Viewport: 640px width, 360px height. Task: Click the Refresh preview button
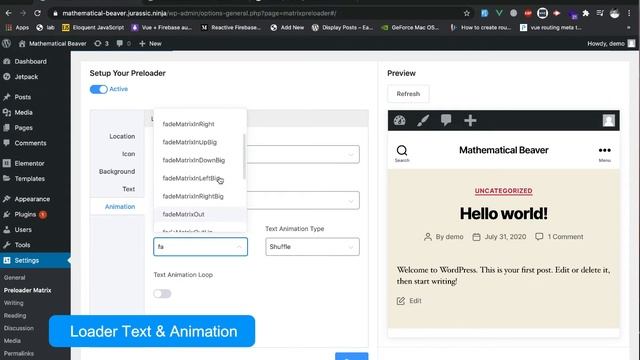tap(408, 94)
